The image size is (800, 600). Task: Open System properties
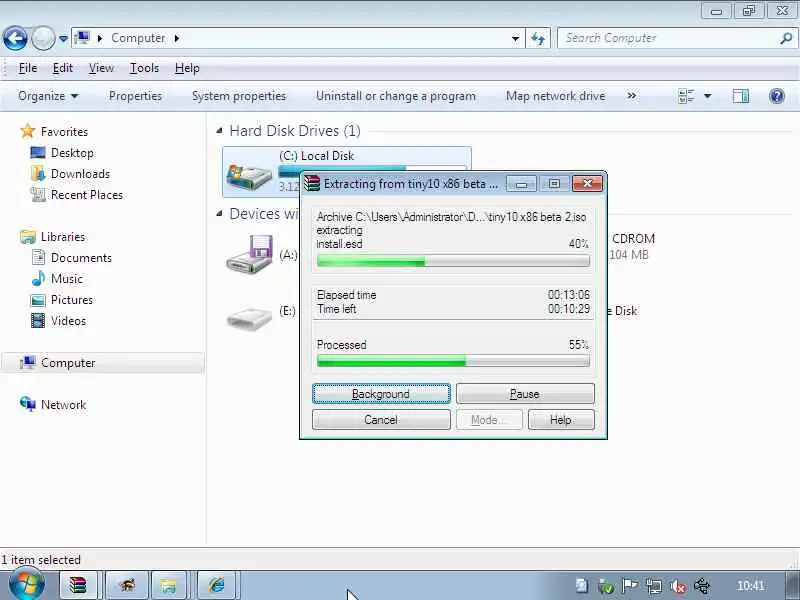click(x=239, y=96)
